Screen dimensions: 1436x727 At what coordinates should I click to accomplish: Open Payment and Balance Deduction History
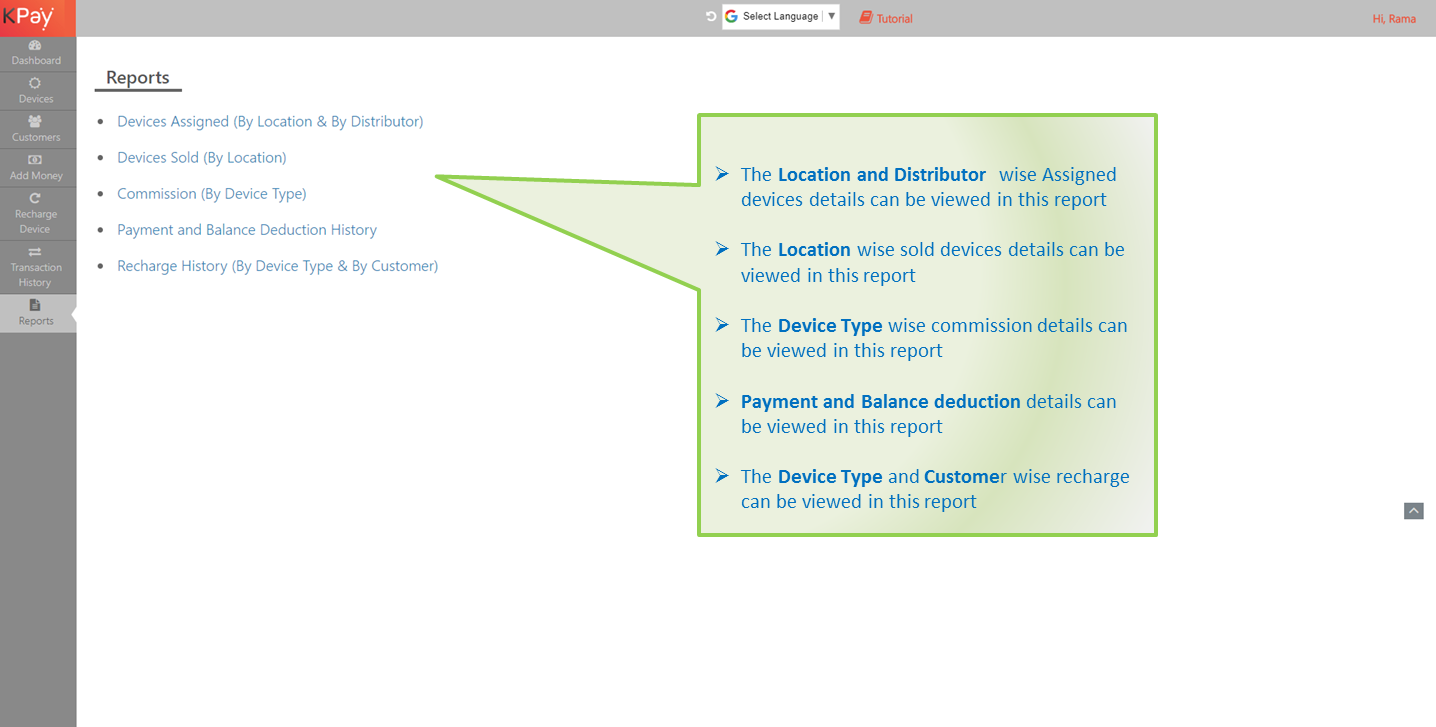click(247, 229)
